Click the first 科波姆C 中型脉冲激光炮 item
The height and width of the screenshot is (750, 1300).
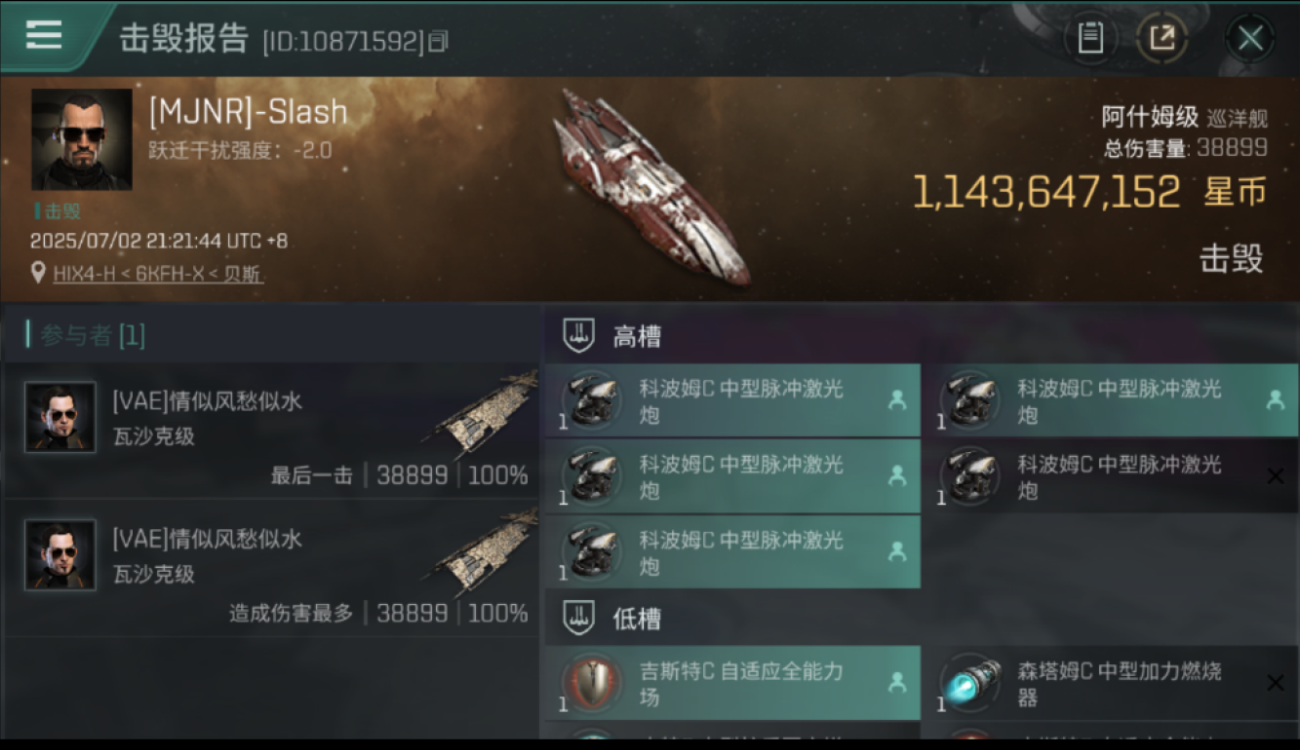point(733,400)
